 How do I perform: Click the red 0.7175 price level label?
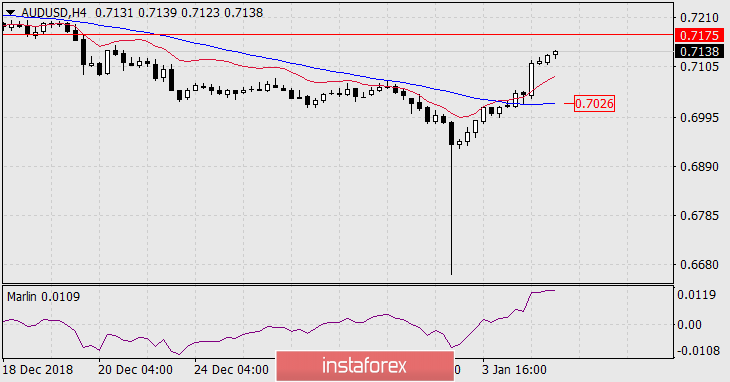699,35
